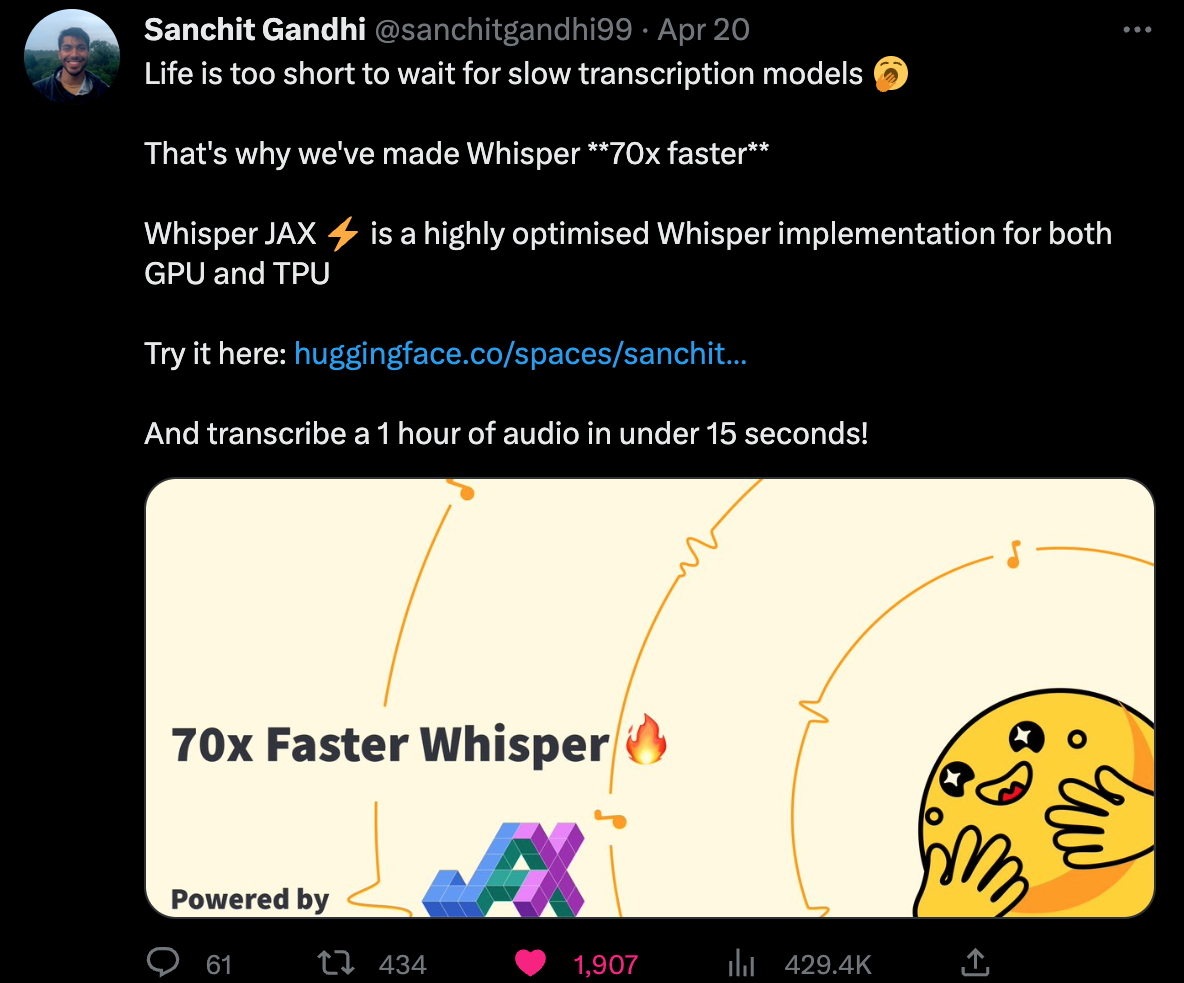
Task: Click the 434 retweets count
Action: click(402, 965)
